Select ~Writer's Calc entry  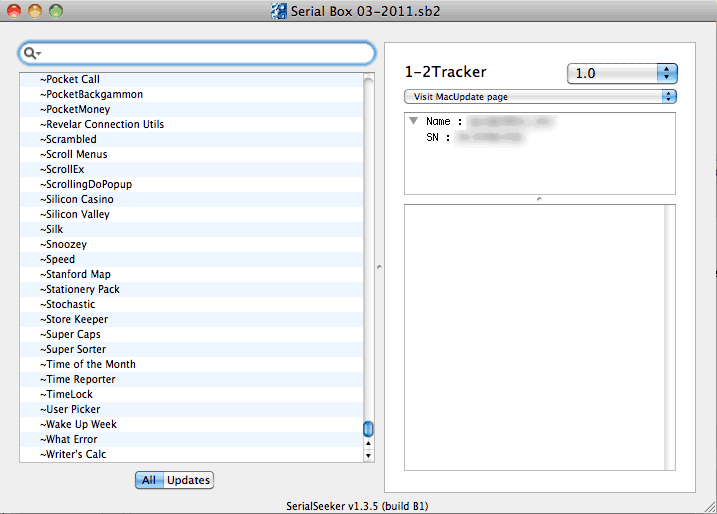click(x=192, y=455)
